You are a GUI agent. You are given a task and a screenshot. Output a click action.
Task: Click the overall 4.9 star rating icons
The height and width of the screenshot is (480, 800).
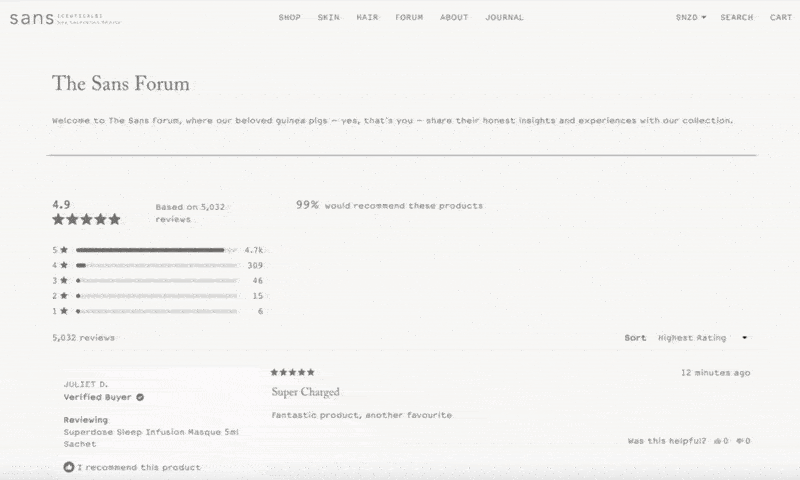[x=86, y=219]
